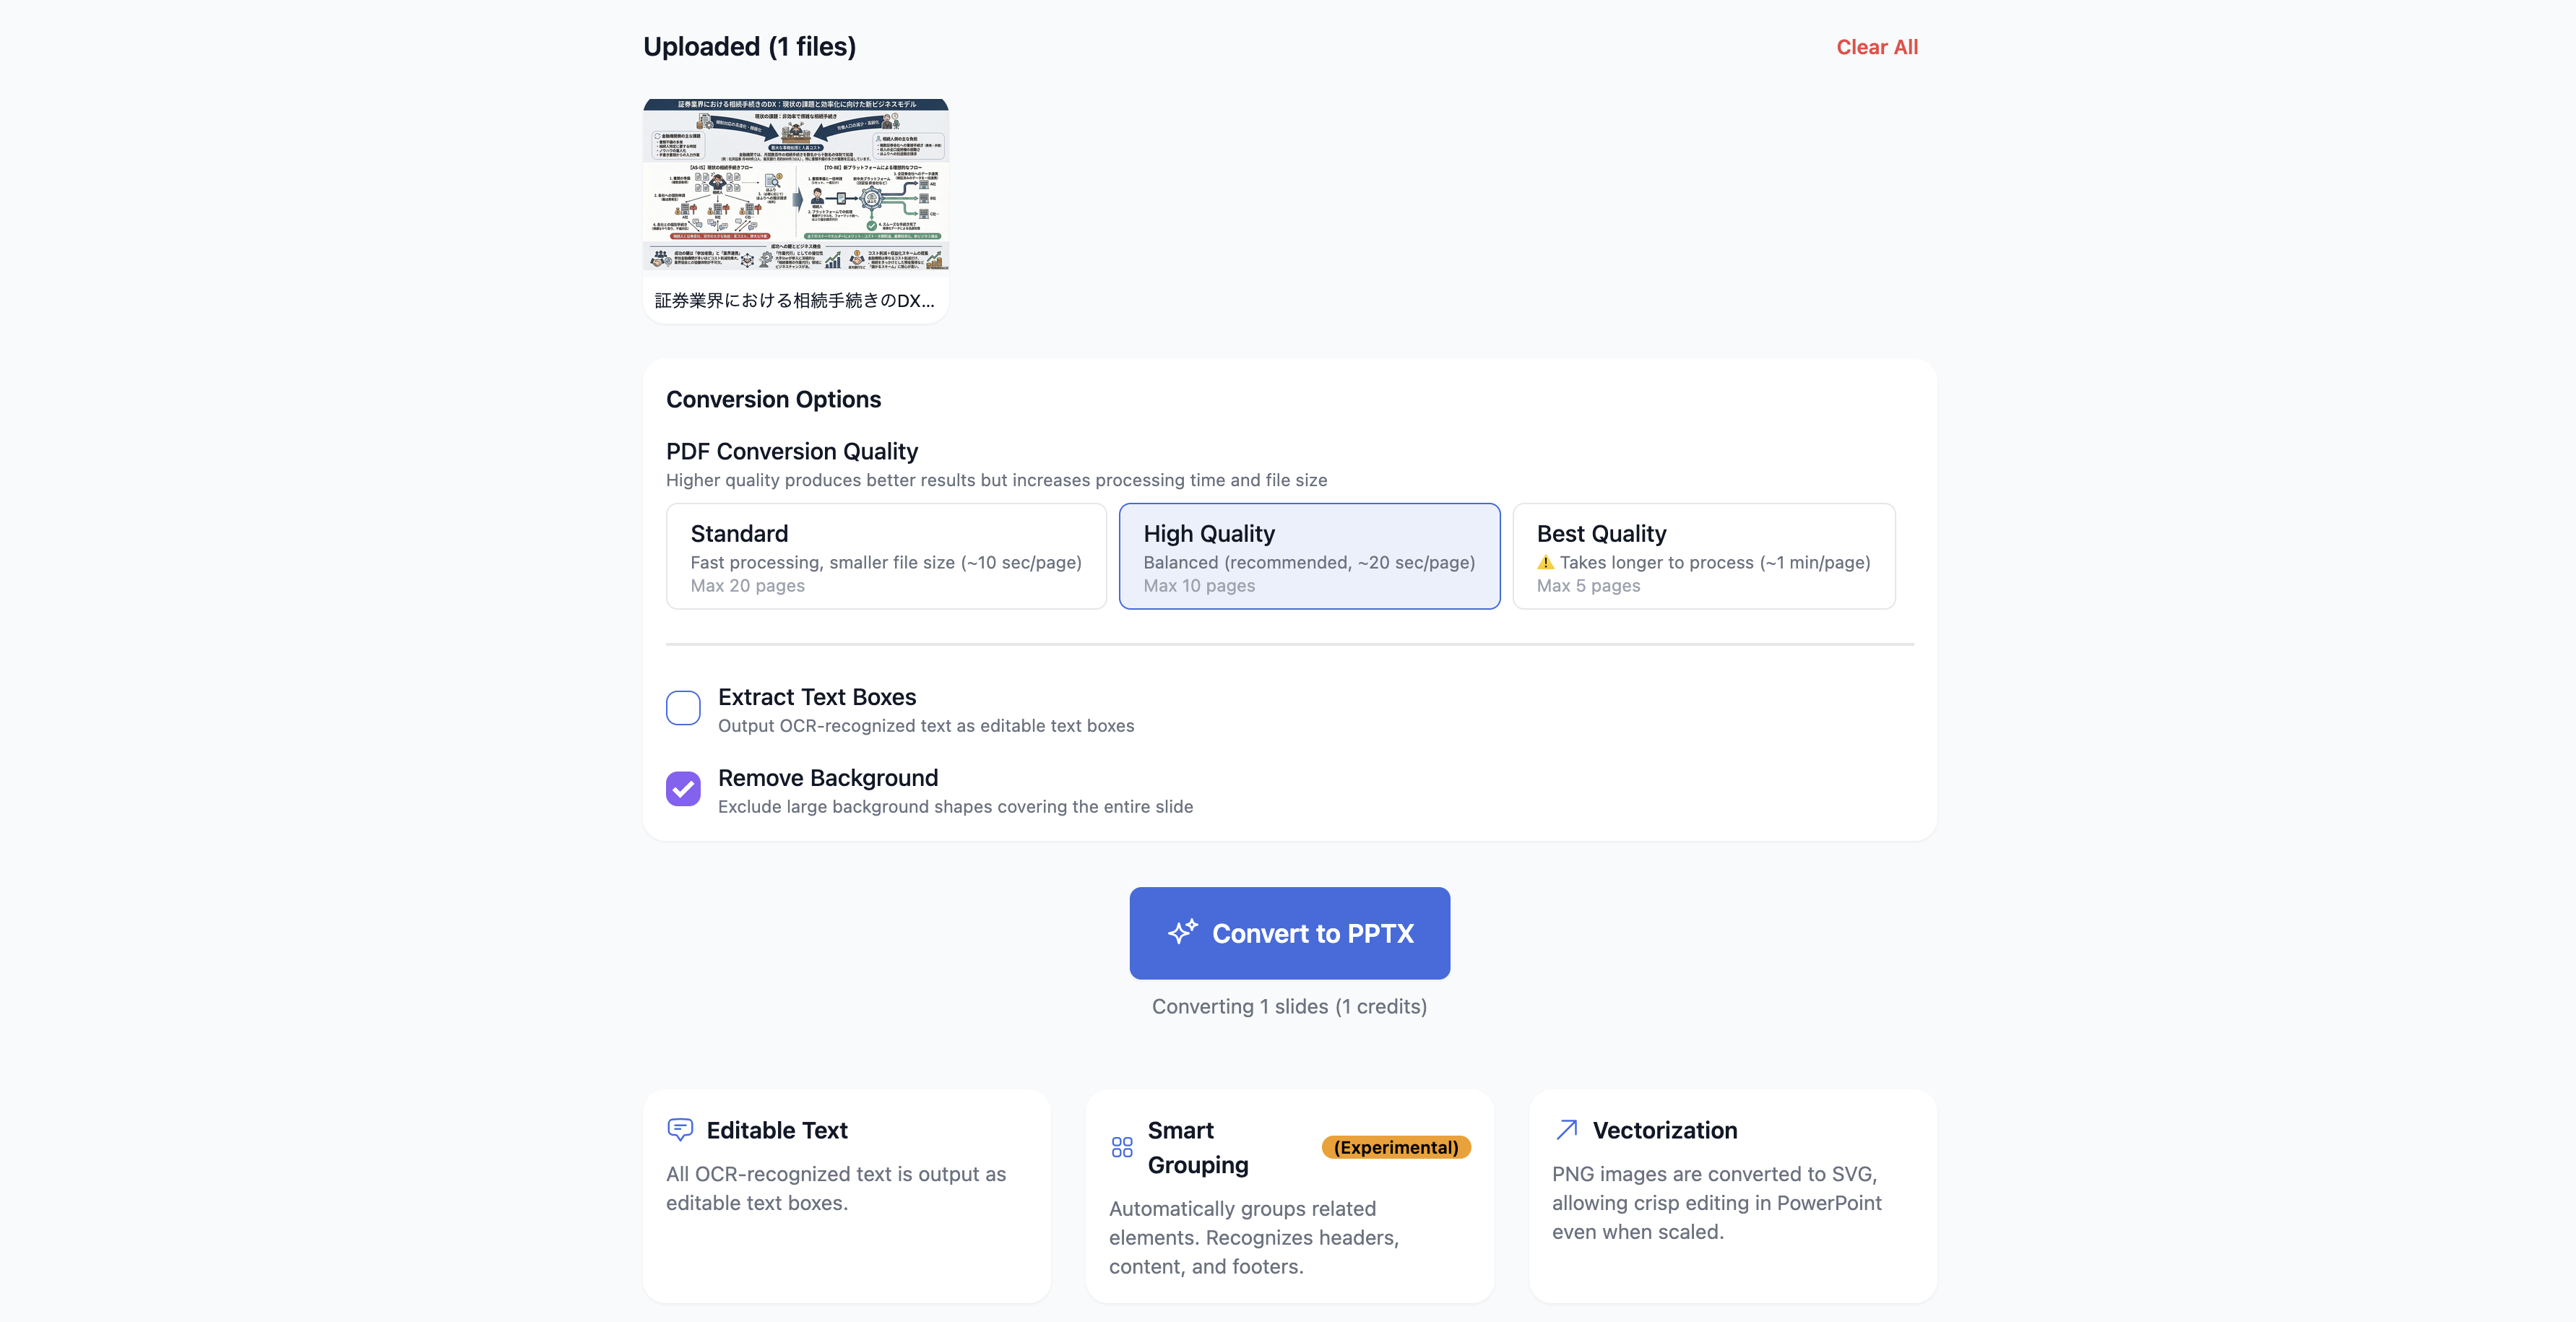Click the sparkles icon on Convert button
This screenshot has width=2576, height=1322.
pos(1185,932)
